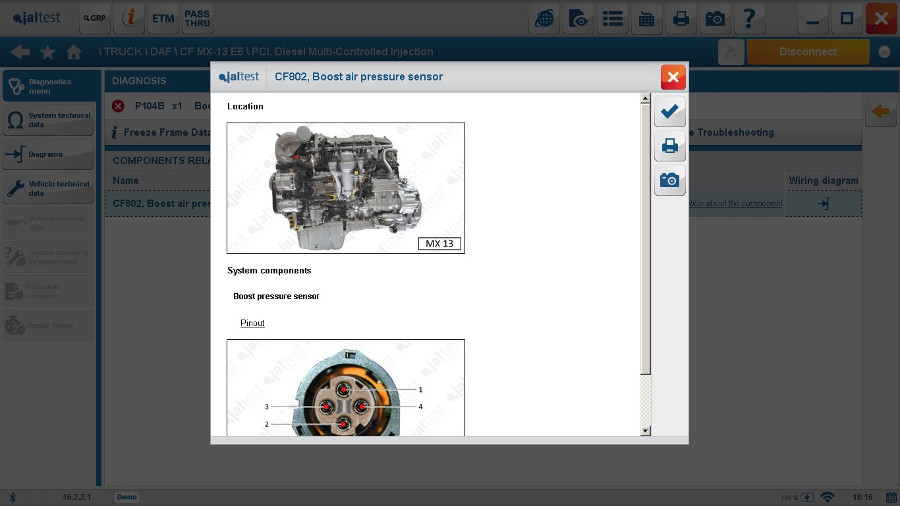900x506 pixels.
Task: Click the favorites star icon
Action: point(48,52)
